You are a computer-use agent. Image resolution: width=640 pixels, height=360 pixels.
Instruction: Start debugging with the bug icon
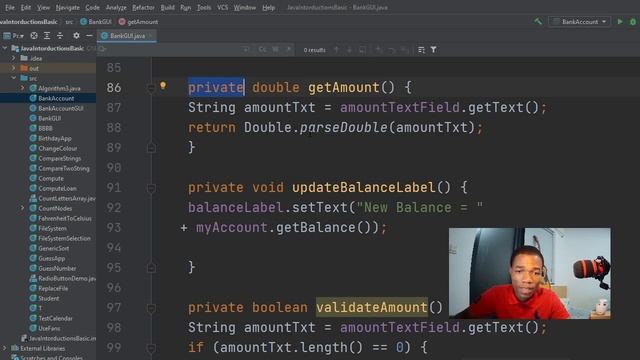click(633, 22)
